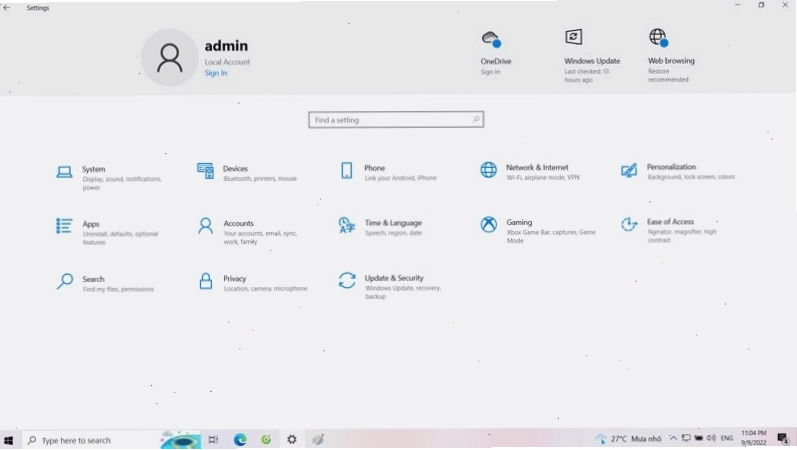The image size is (797, 450).
Task: Open the Windows Start button
Action: (9, 440)
